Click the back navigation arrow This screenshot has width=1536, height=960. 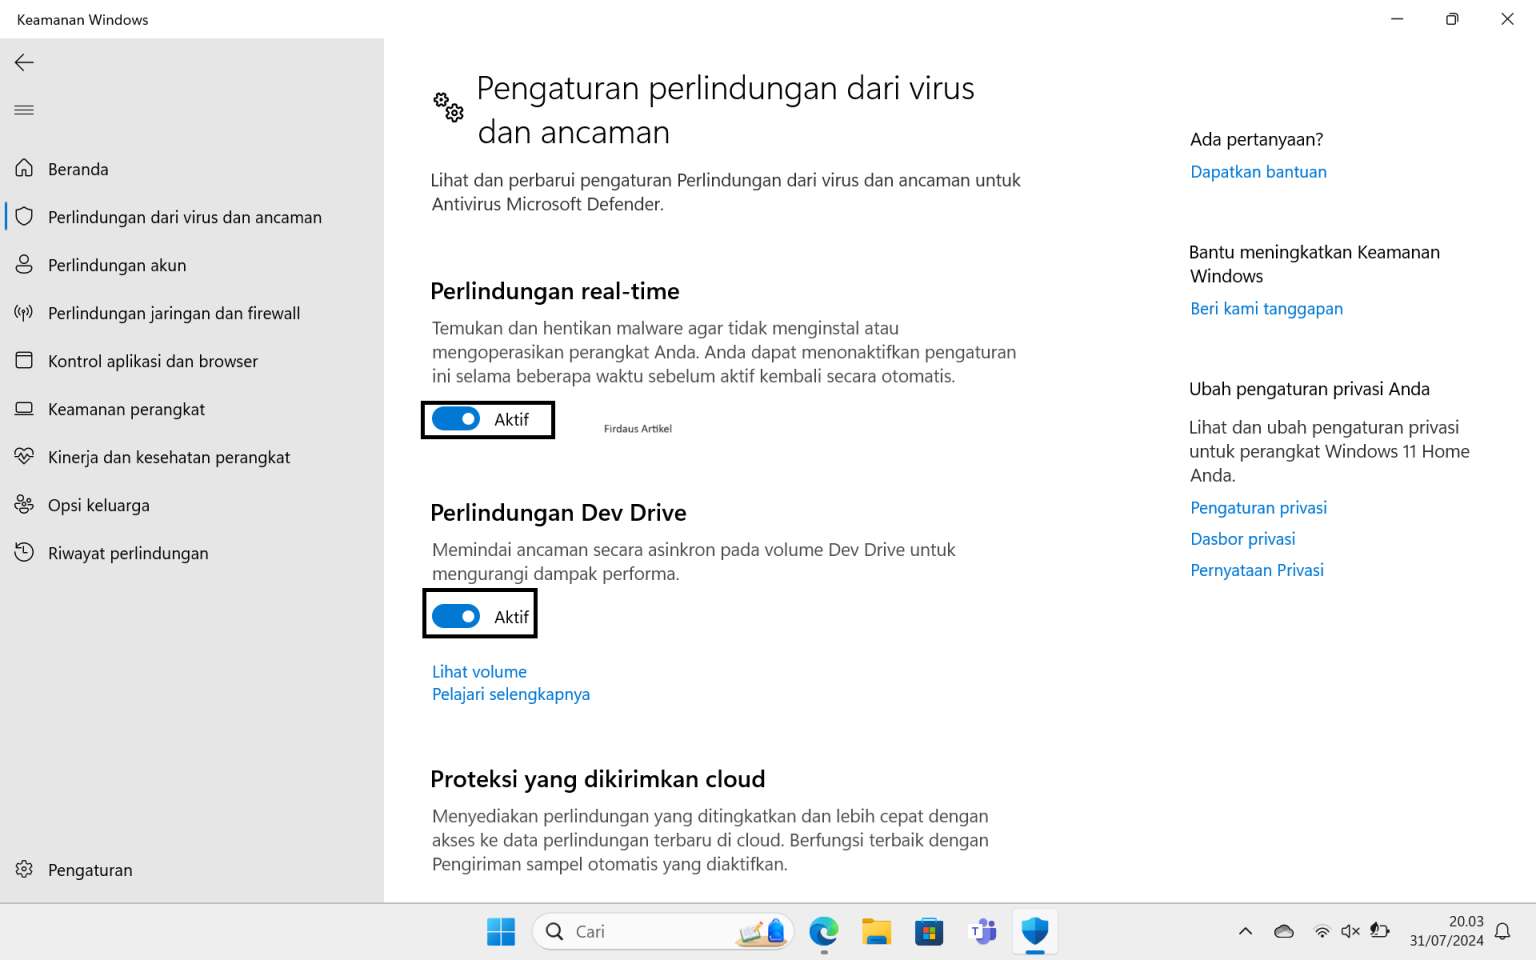[24, 62]
